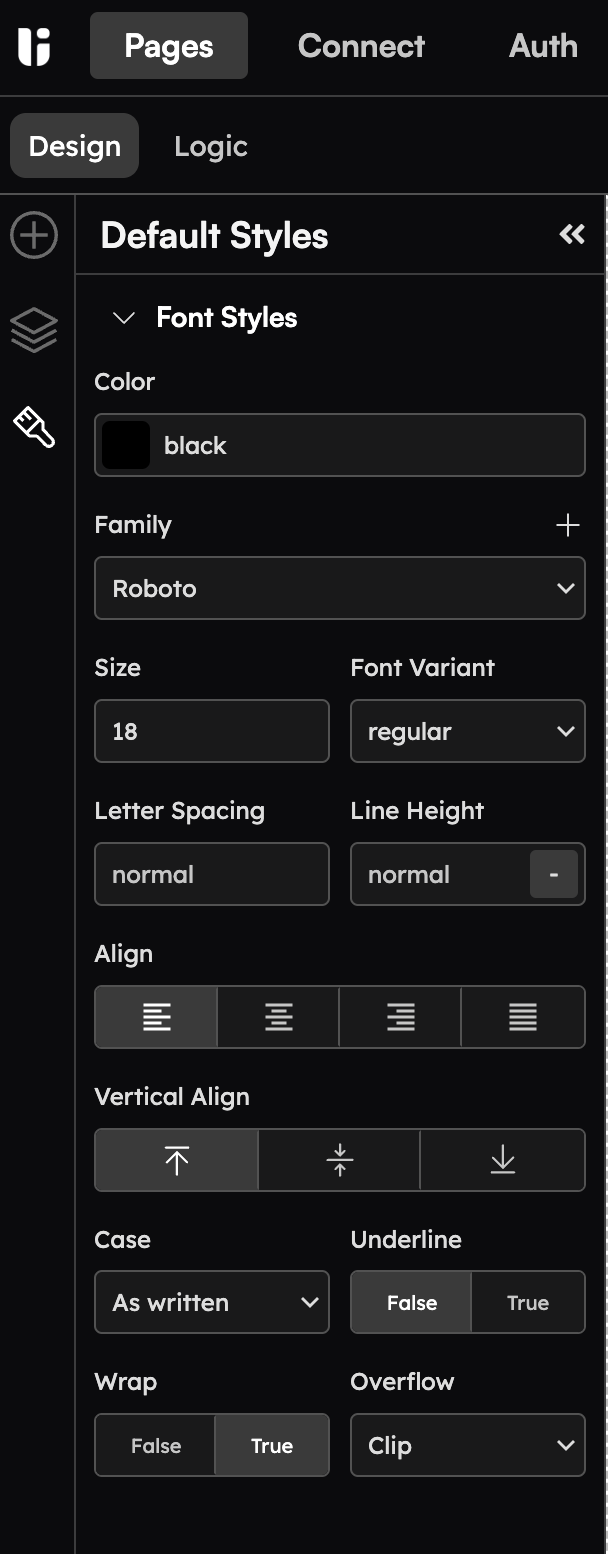Select False for Underline option
This screenshot has width=608, height=1554.
(412, 1303)
